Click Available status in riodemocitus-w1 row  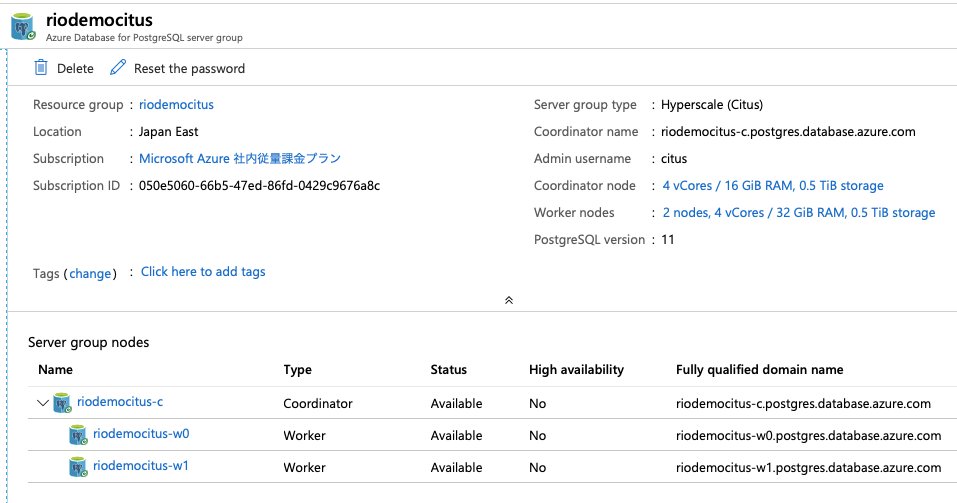(x=457, y=468)
